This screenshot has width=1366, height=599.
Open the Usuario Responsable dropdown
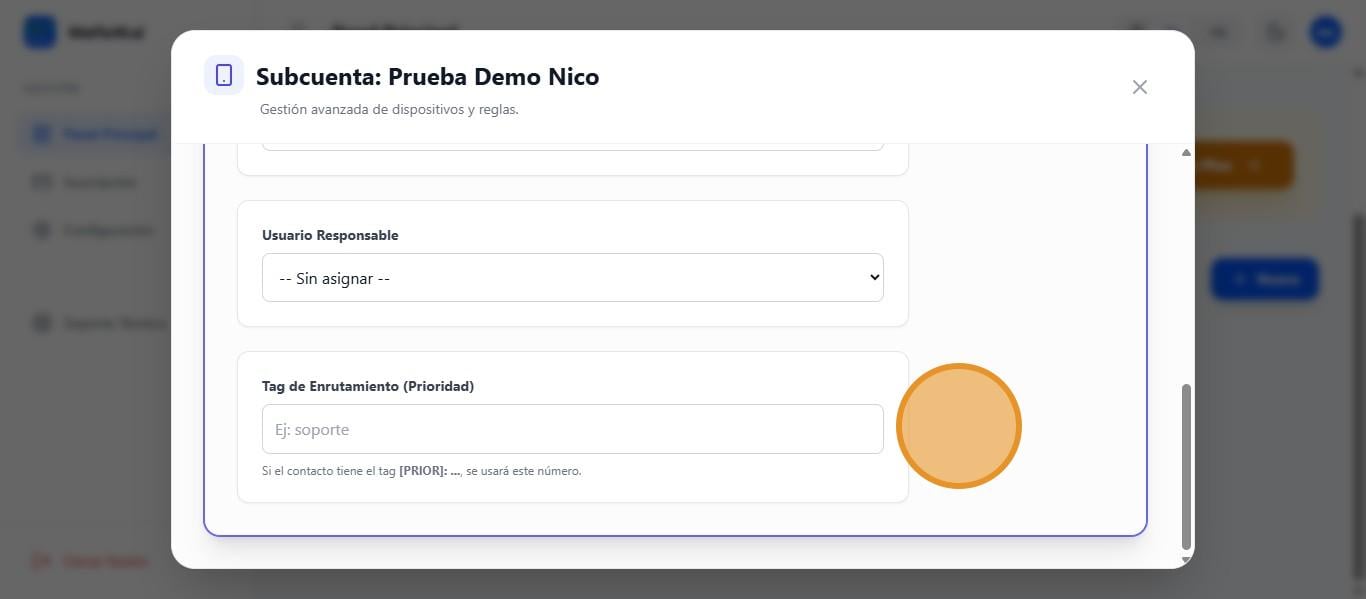(x=572, y=277)
